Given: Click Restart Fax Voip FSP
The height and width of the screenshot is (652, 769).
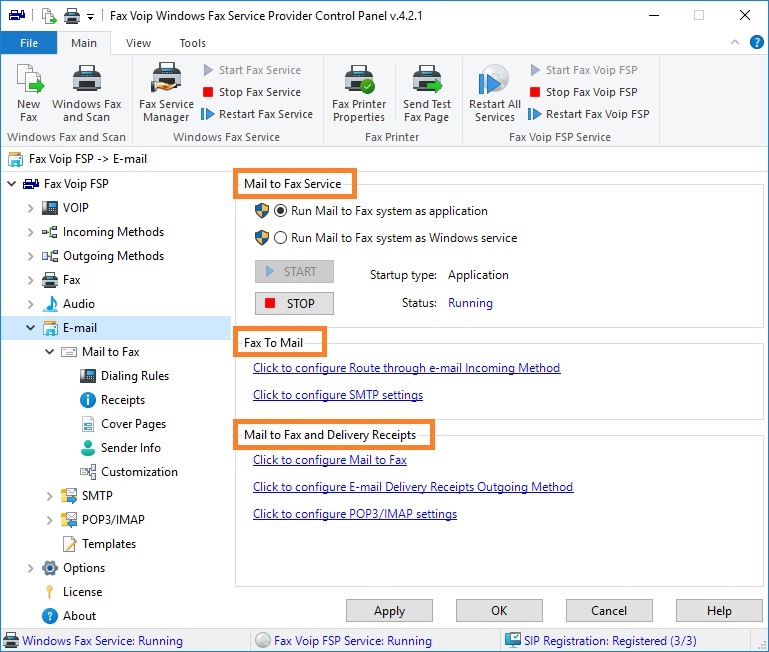Looking at the screenshot, I should 589,114.
